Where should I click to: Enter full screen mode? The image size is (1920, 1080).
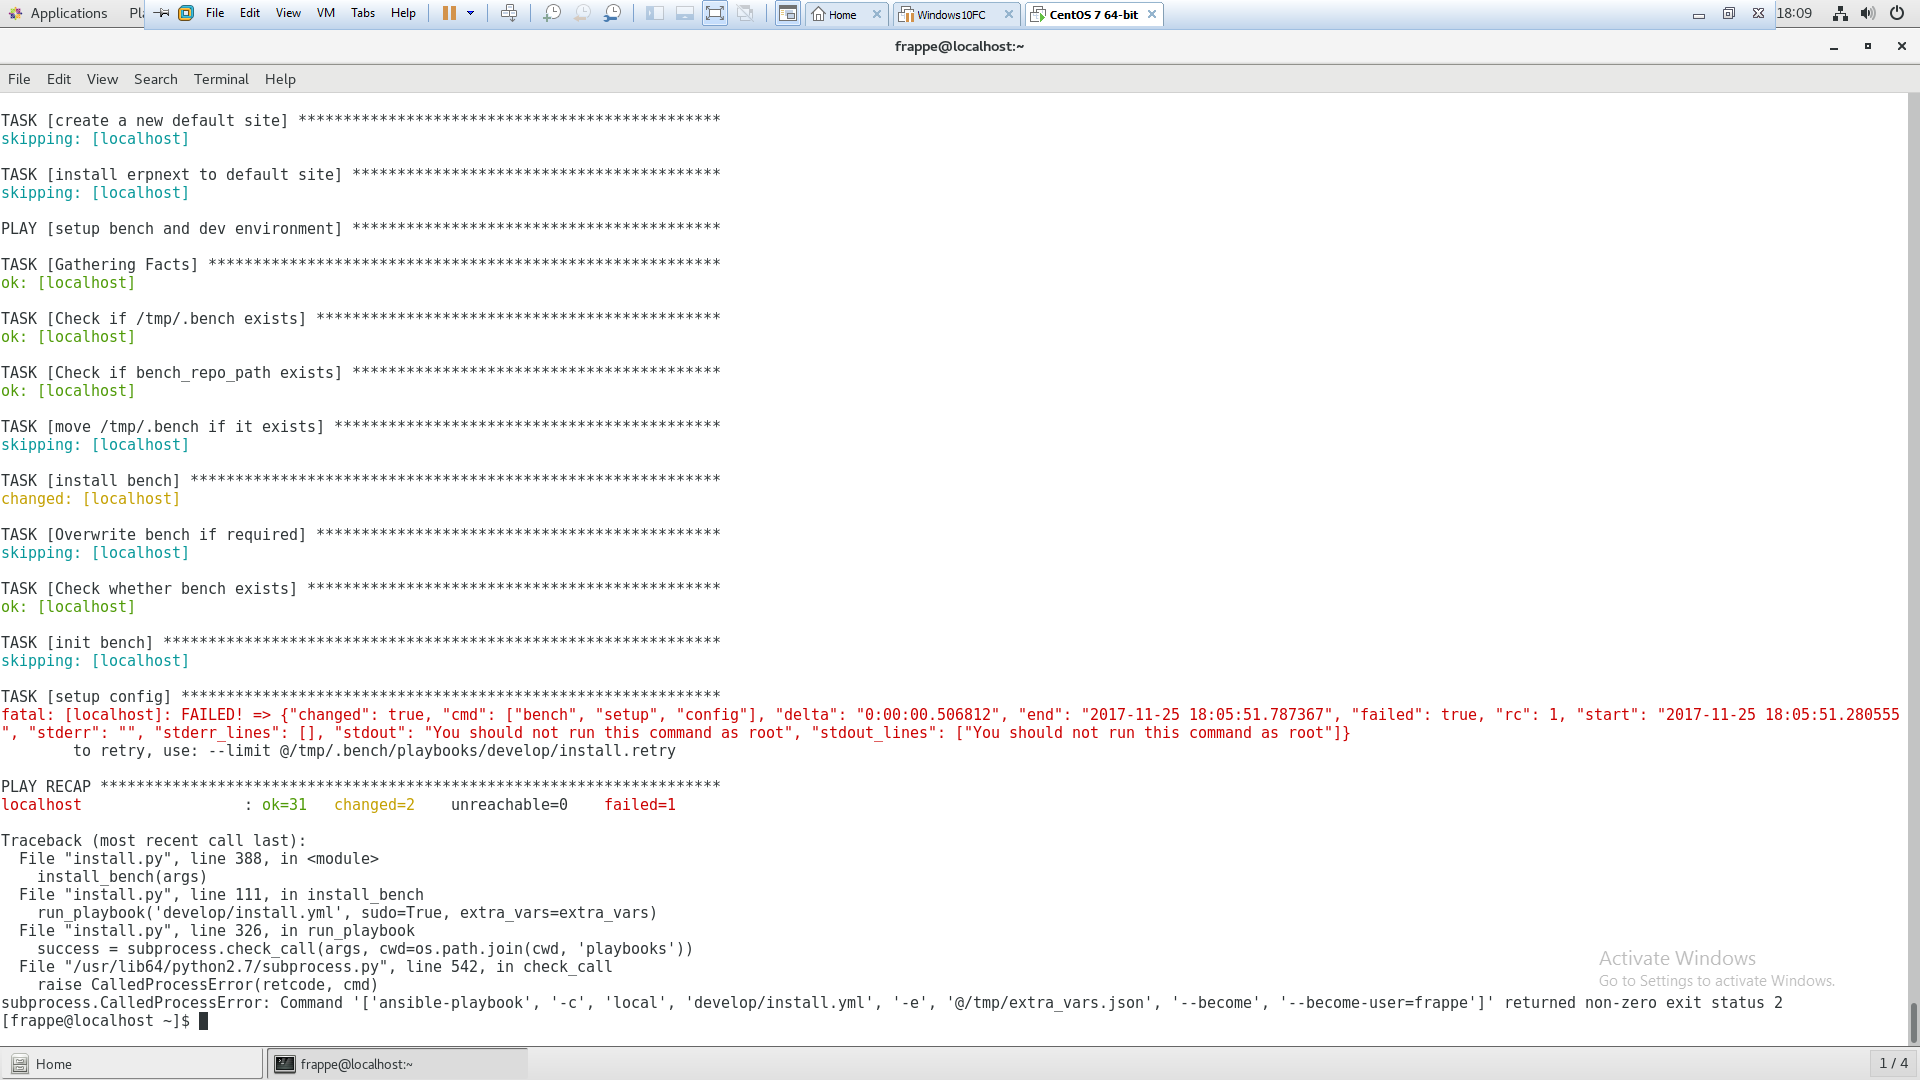point(715,13)
